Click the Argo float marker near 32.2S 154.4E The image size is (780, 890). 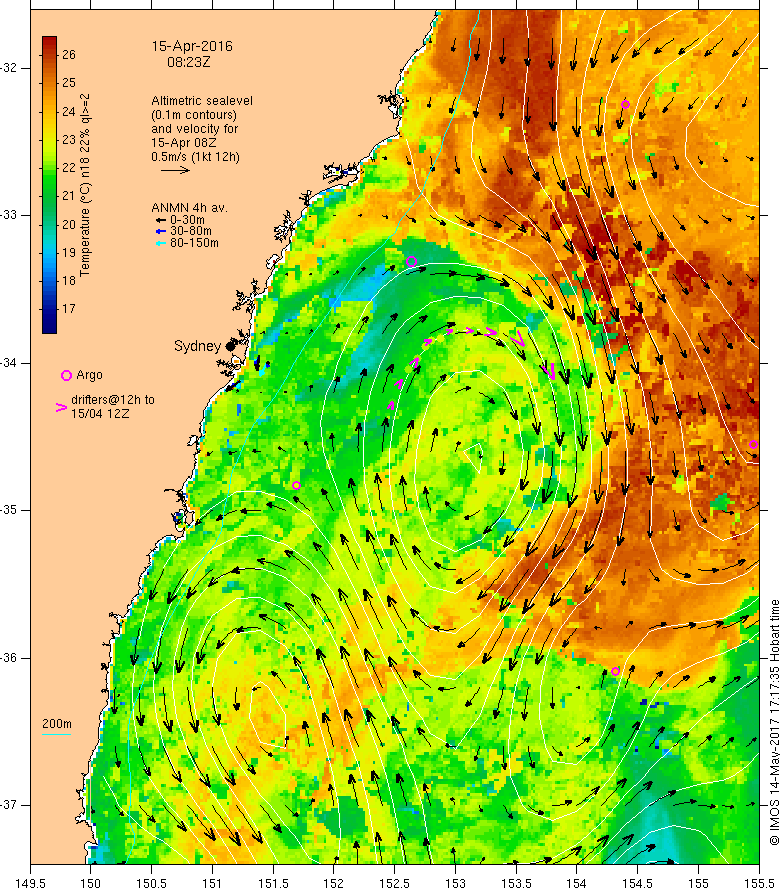click(625, 104)
